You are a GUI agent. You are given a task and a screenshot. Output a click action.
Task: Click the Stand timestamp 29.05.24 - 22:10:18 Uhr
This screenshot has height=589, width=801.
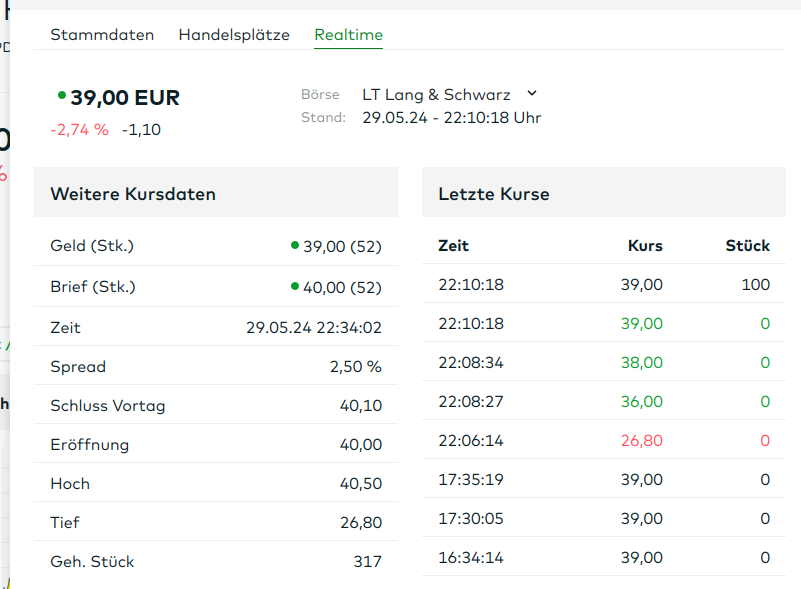451,118
